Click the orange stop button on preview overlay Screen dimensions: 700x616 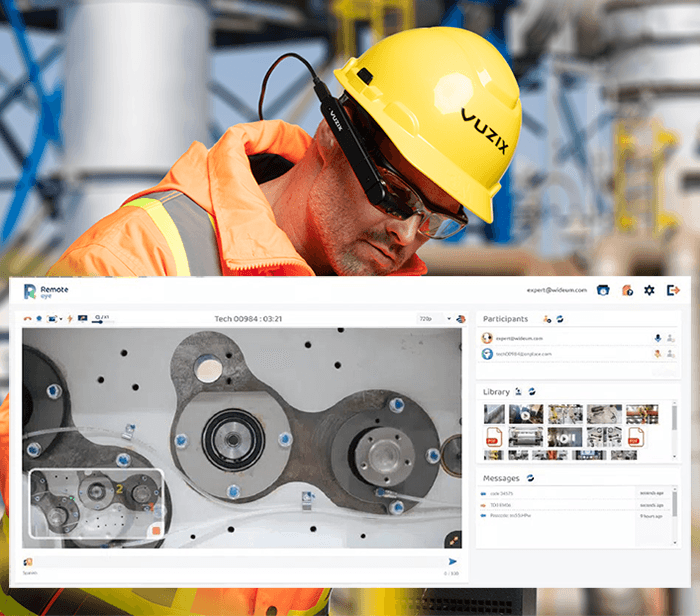tap(156, 530)
